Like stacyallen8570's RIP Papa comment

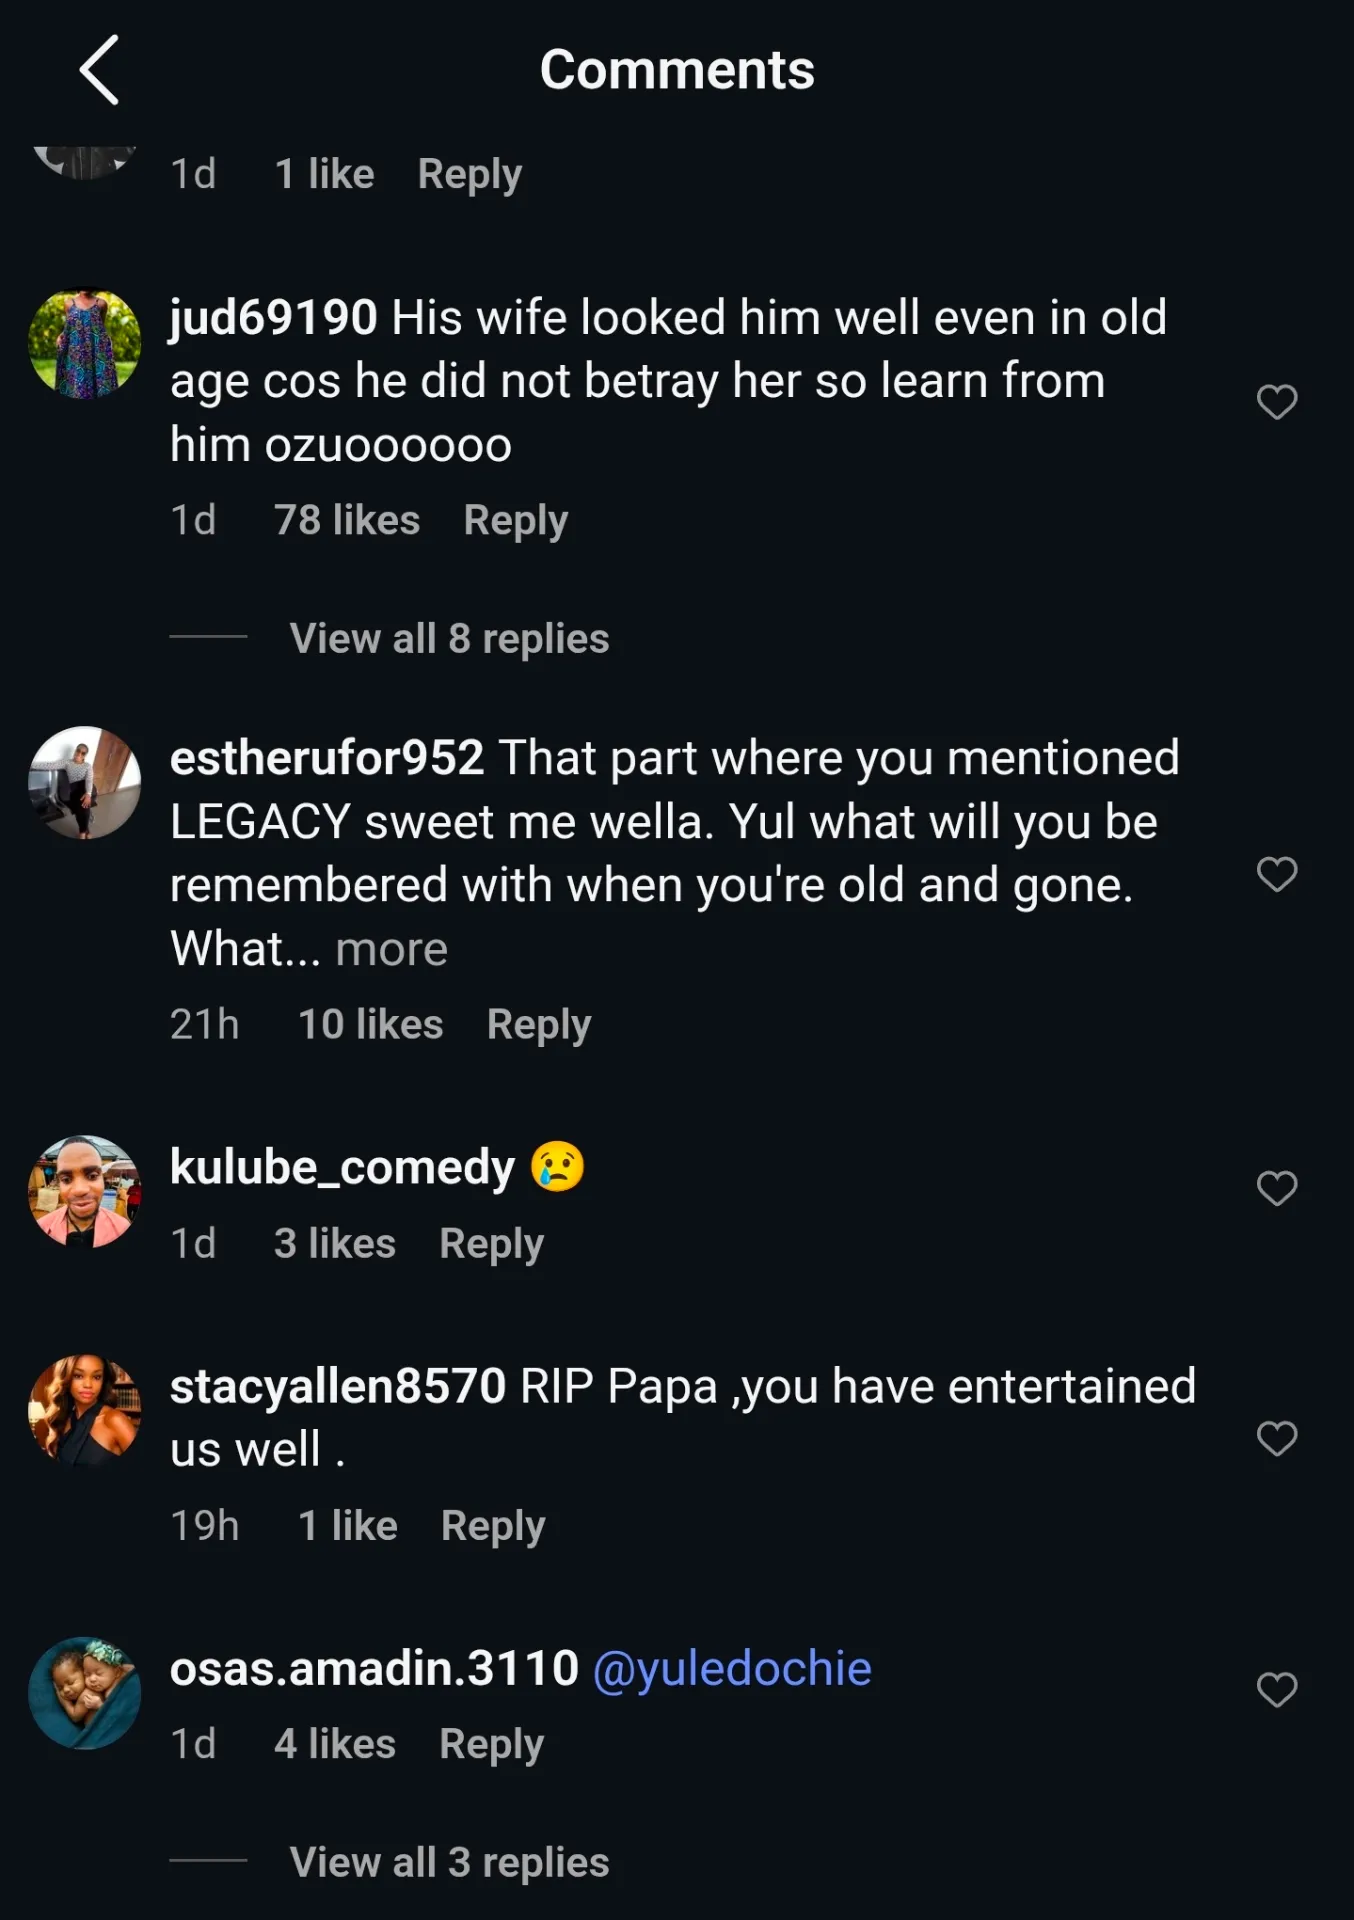coord(1277,1438)
